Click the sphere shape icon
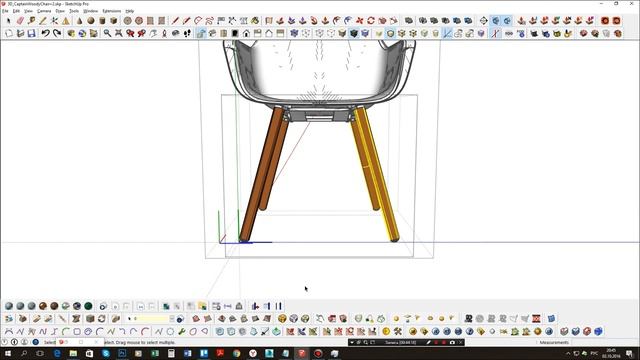Screen dimensions: 640x360 [91, 20]
